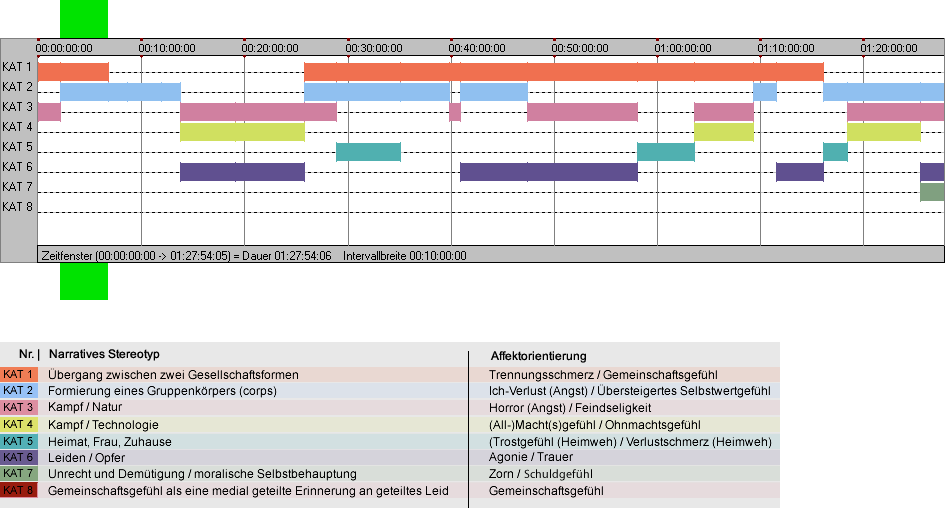Select 'Formierung eines Gruppenkörpers (corps)' text
This screenshot has height=530, width=945.
162,391
